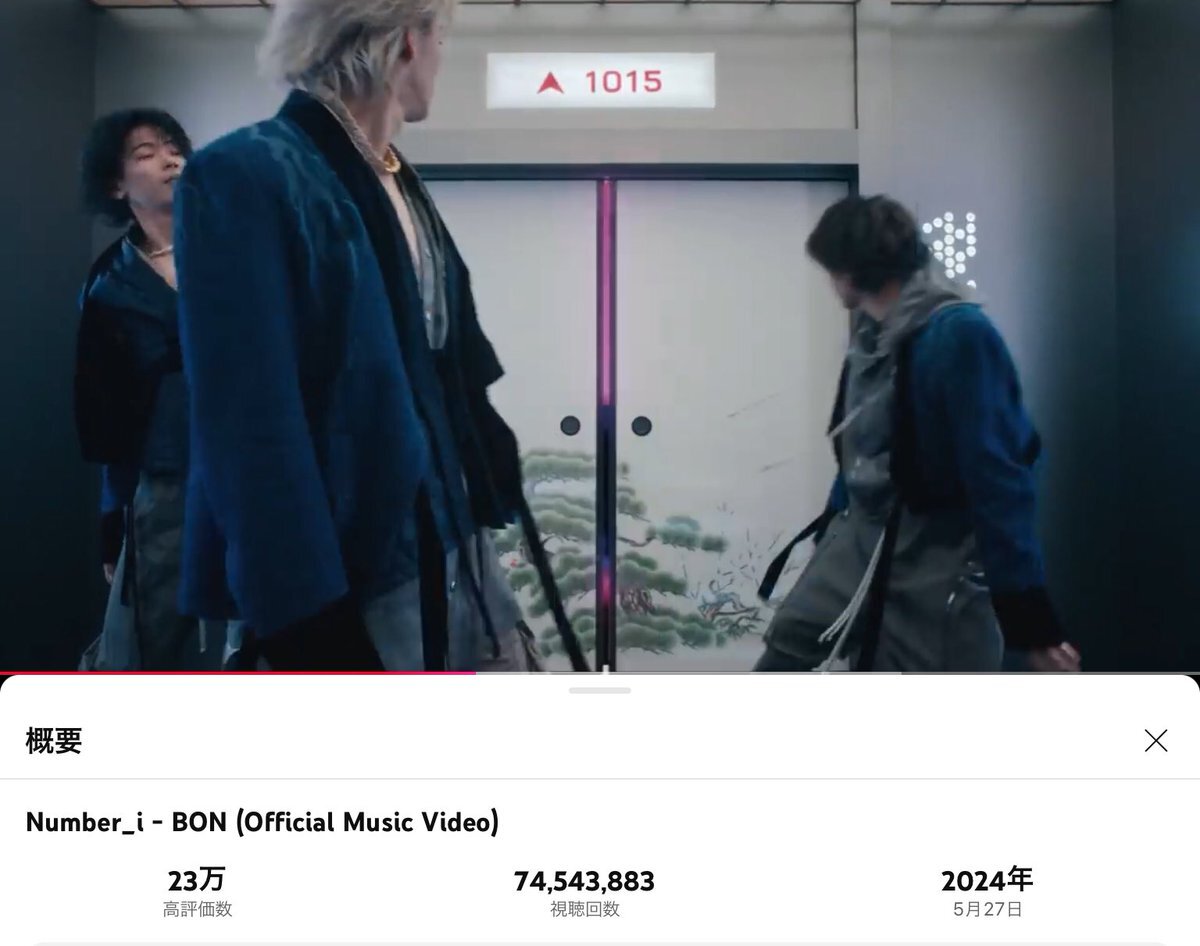Select the Number_i - BON video title
The width and height of the screenshot is (1200, 946).
[262, 822]
